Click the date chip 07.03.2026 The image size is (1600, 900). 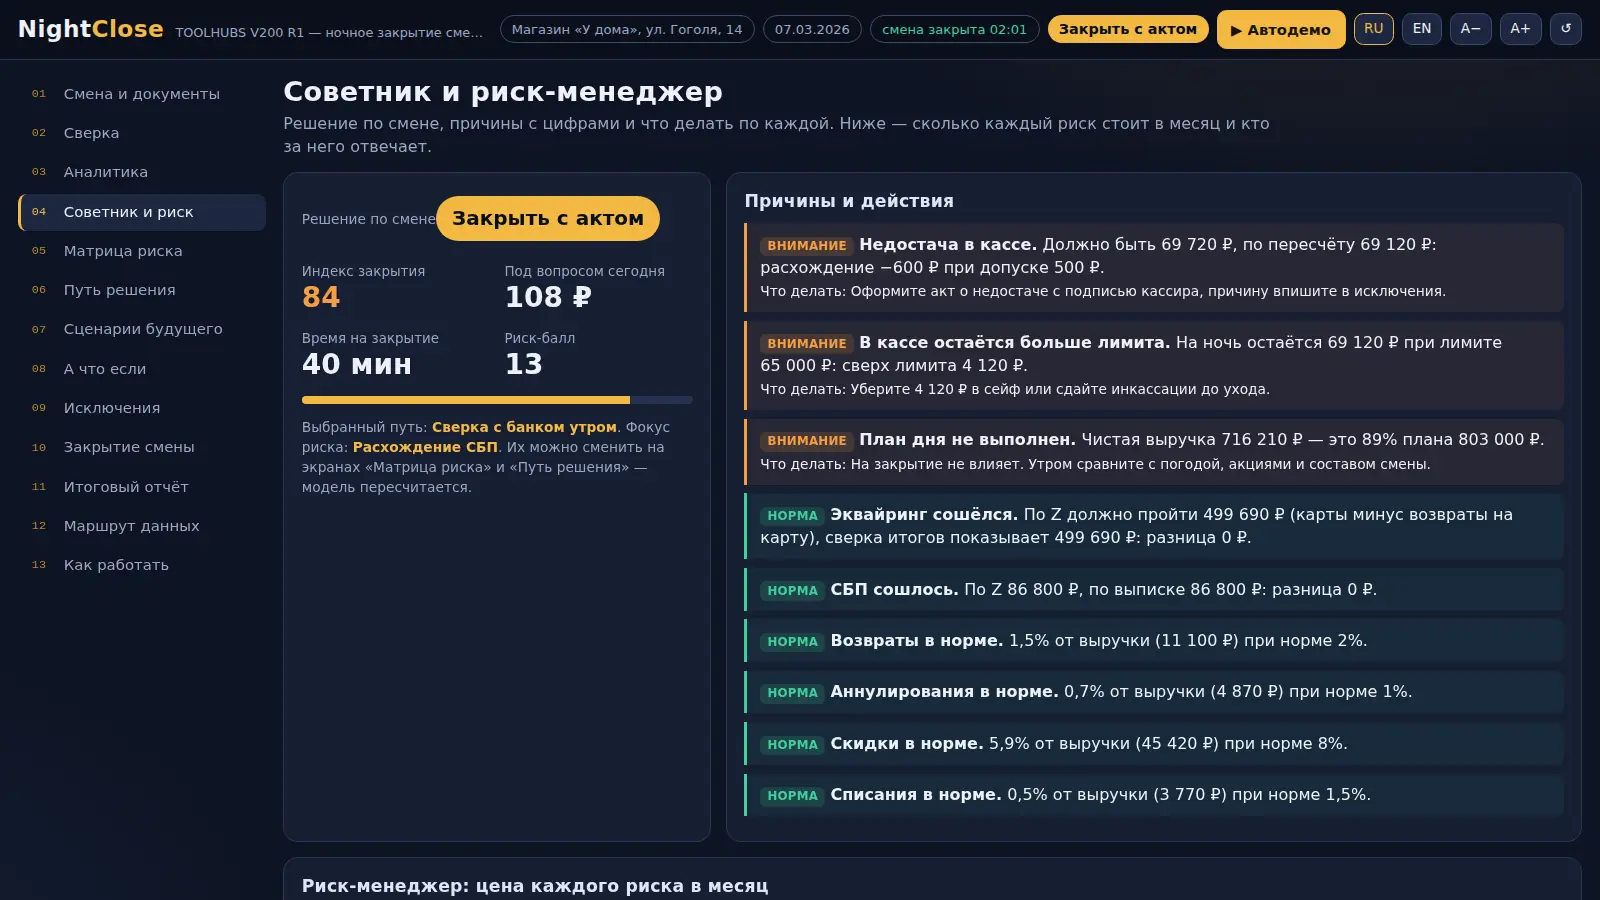pos(812,29)
